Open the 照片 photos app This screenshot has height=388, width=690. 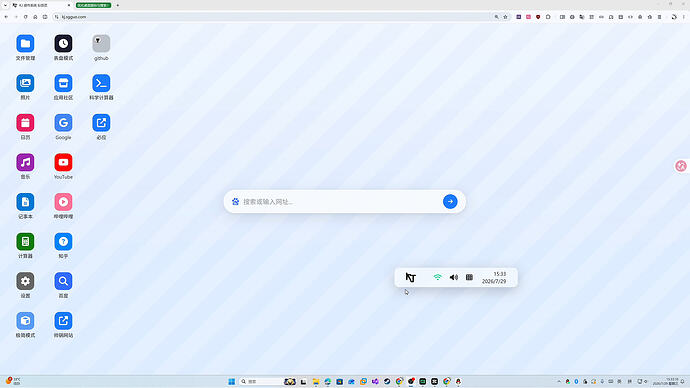click(x=25, y=83)
